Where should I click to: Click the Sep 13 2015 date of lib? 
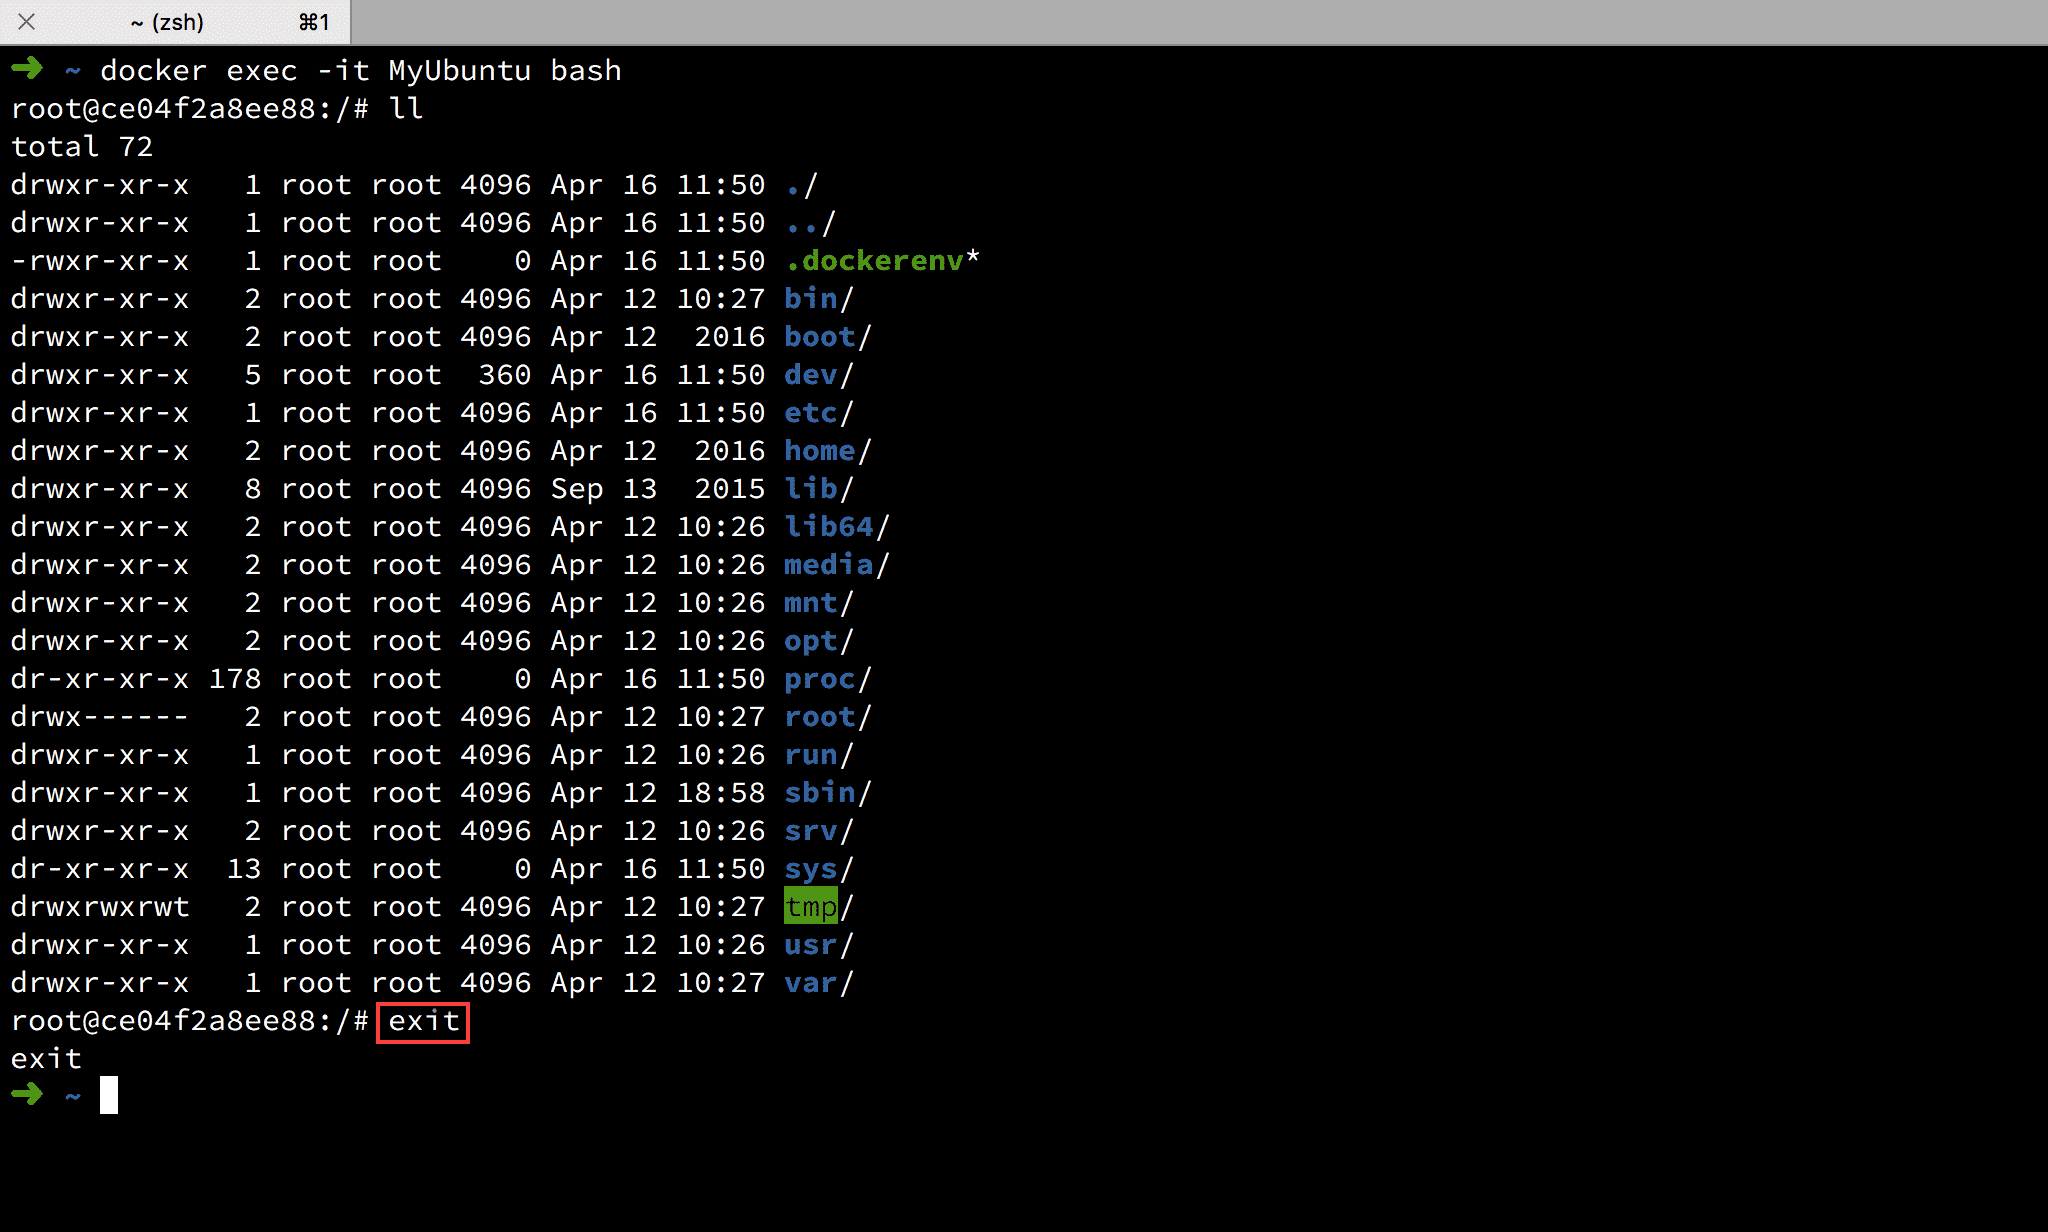coord(658,489)
